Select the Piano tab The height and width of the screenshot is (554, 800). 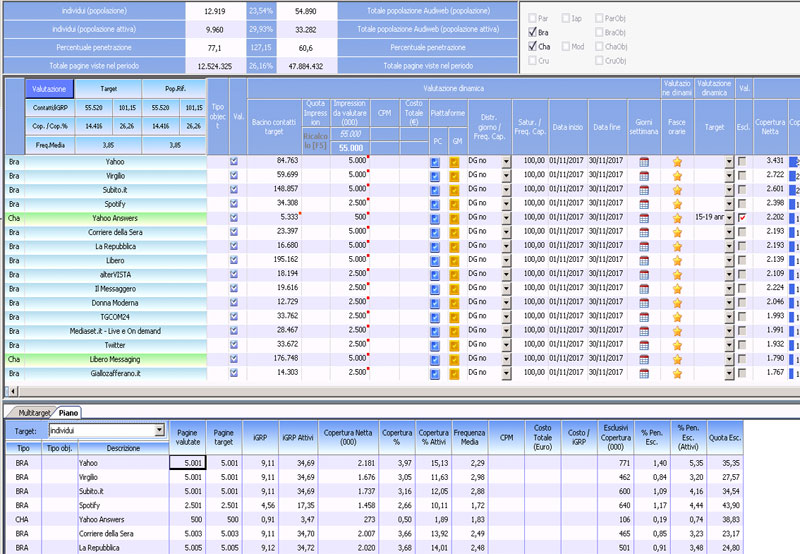point(69,411)
